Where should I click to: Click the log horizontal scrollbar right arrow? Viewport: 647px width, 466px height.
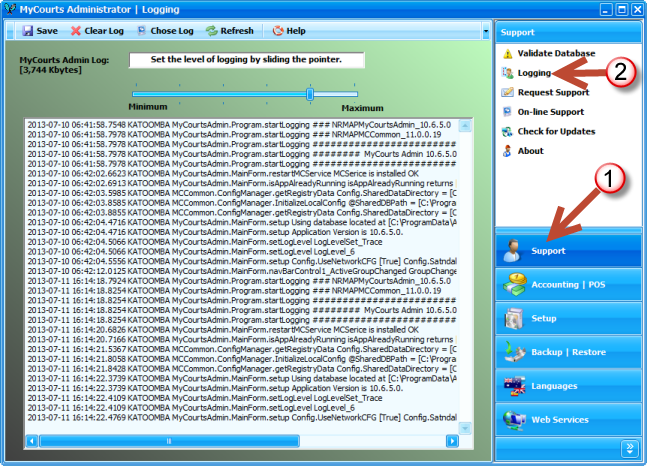click(x=453, y=440)
